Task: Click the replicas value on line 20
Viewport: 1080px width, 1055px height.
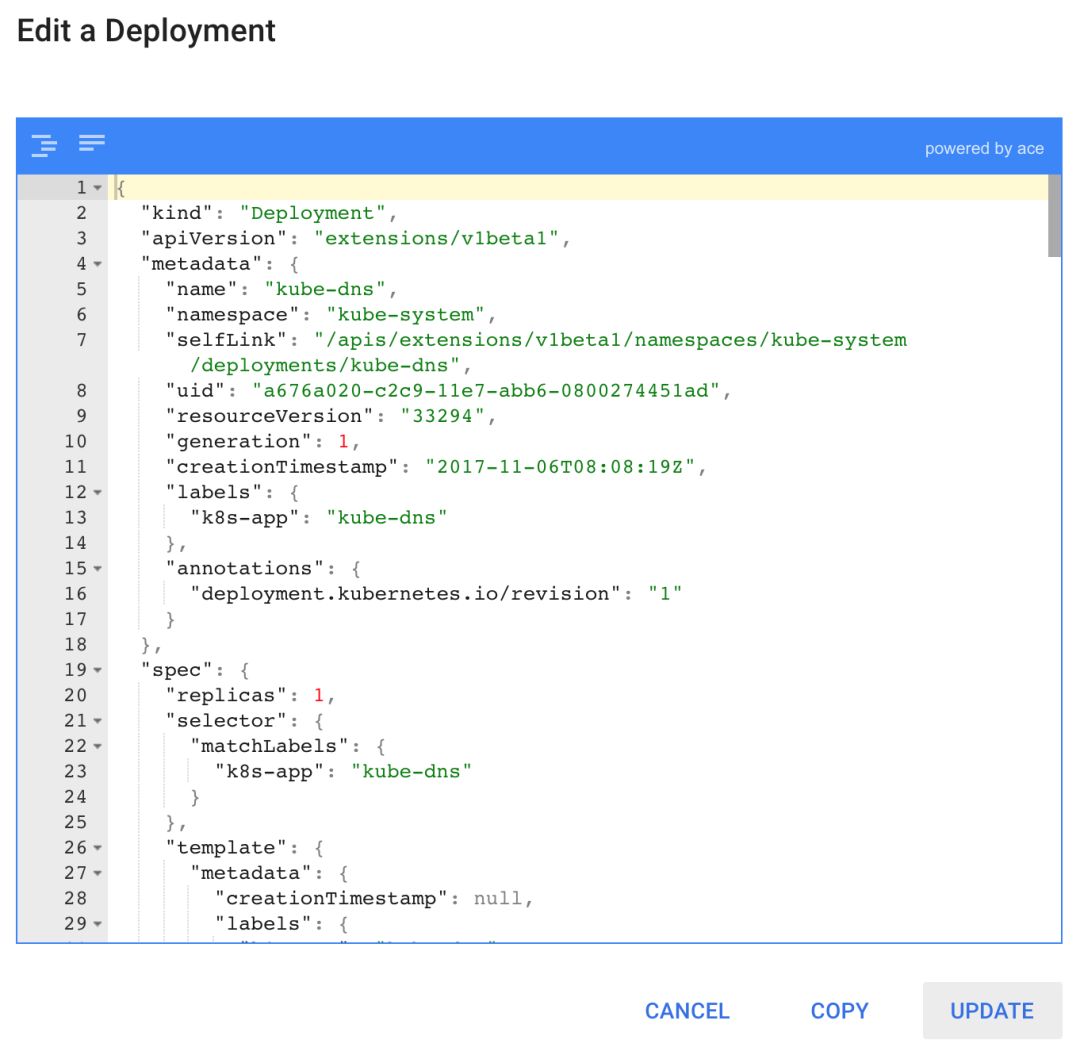Action: (318, 696)
